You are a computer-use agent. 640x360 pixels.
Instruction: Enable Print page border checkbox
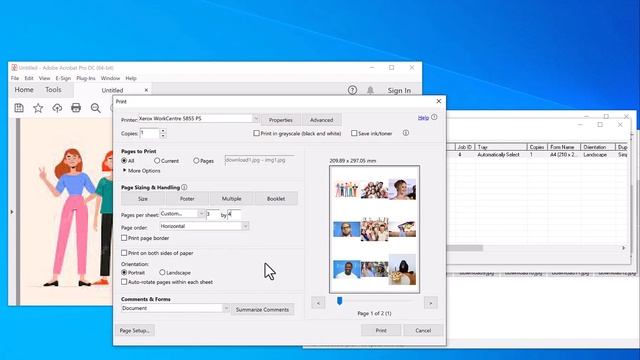124,238
